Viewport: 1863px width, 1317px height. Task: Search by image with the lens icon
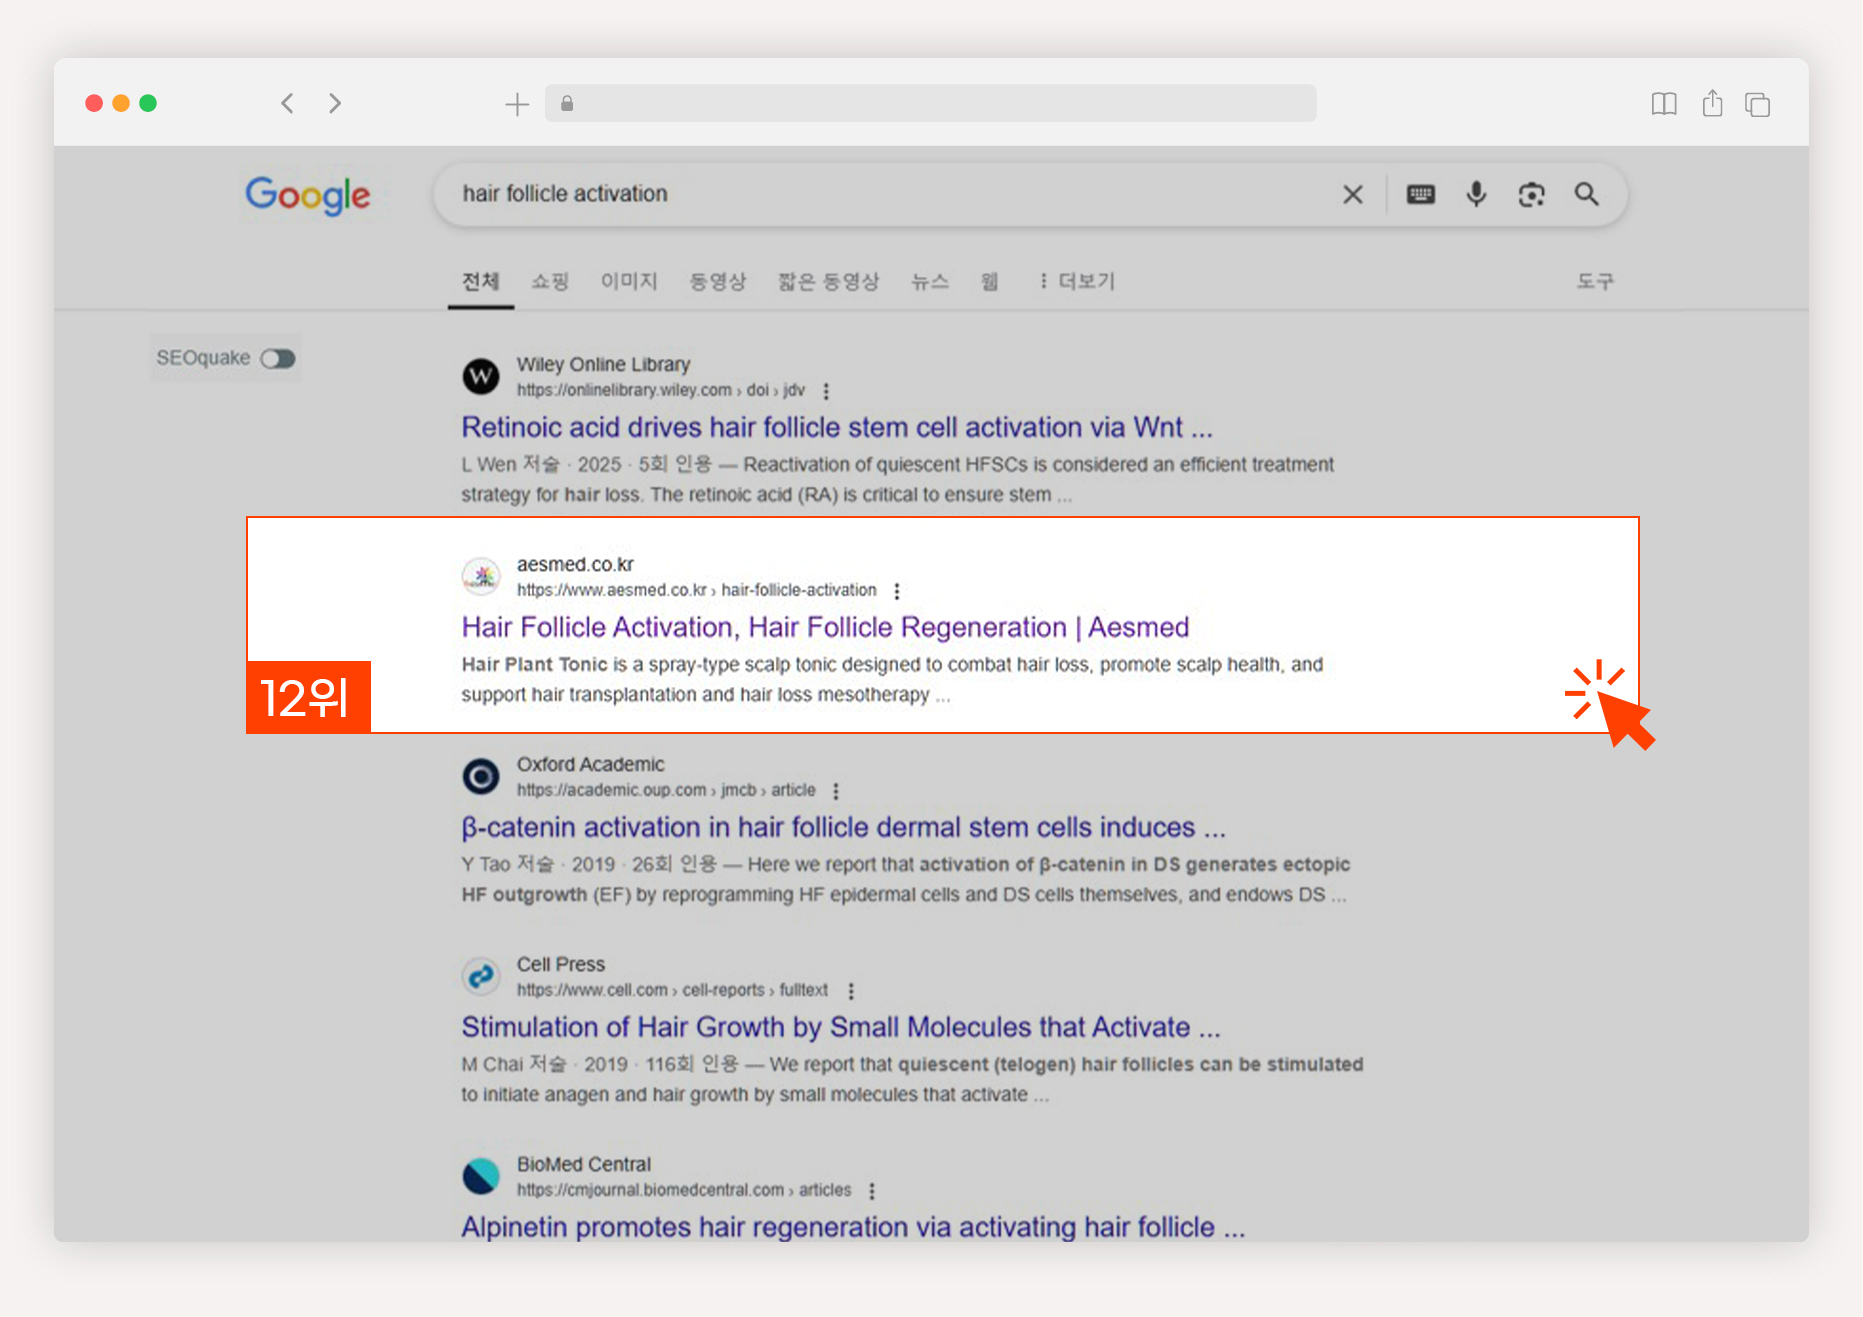(x=1531, y=194)
